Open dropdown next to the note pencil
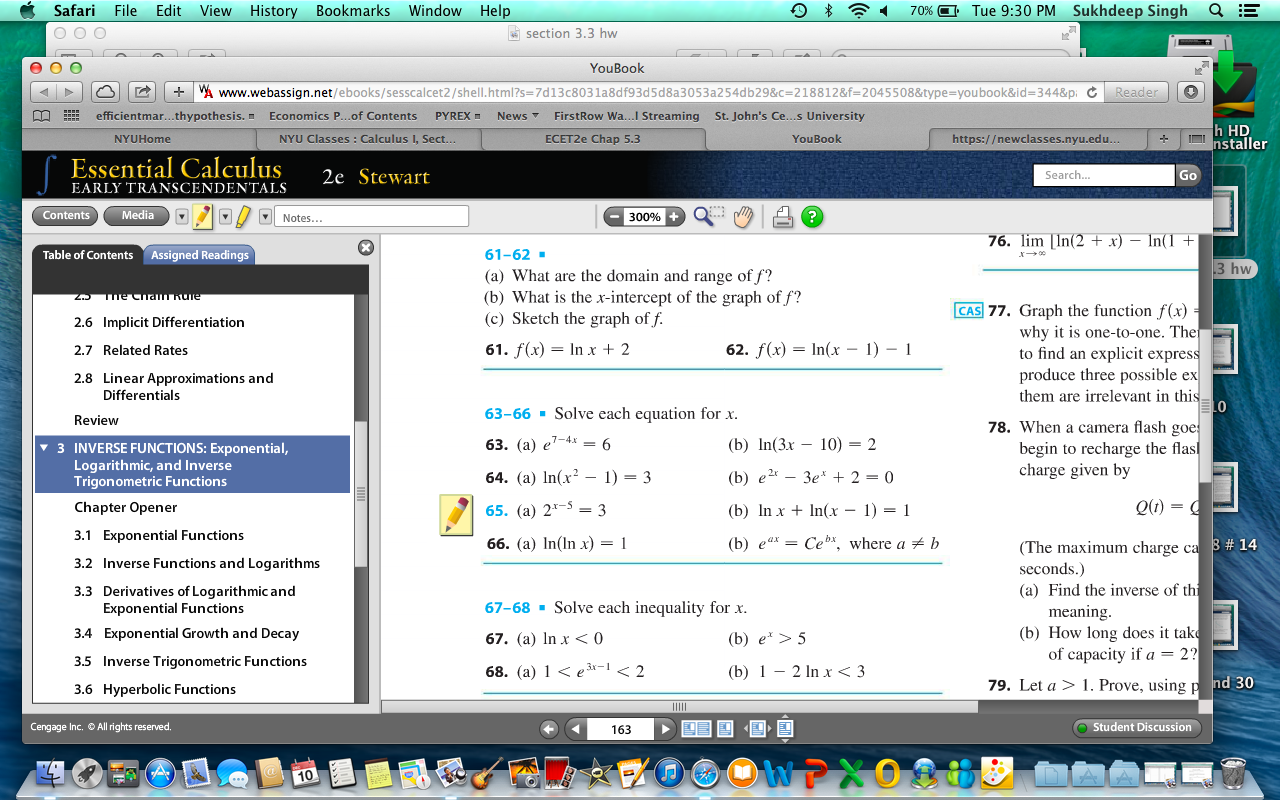Screen dimensions: 1280x800 pyautogui.click(x=225, y=217)
